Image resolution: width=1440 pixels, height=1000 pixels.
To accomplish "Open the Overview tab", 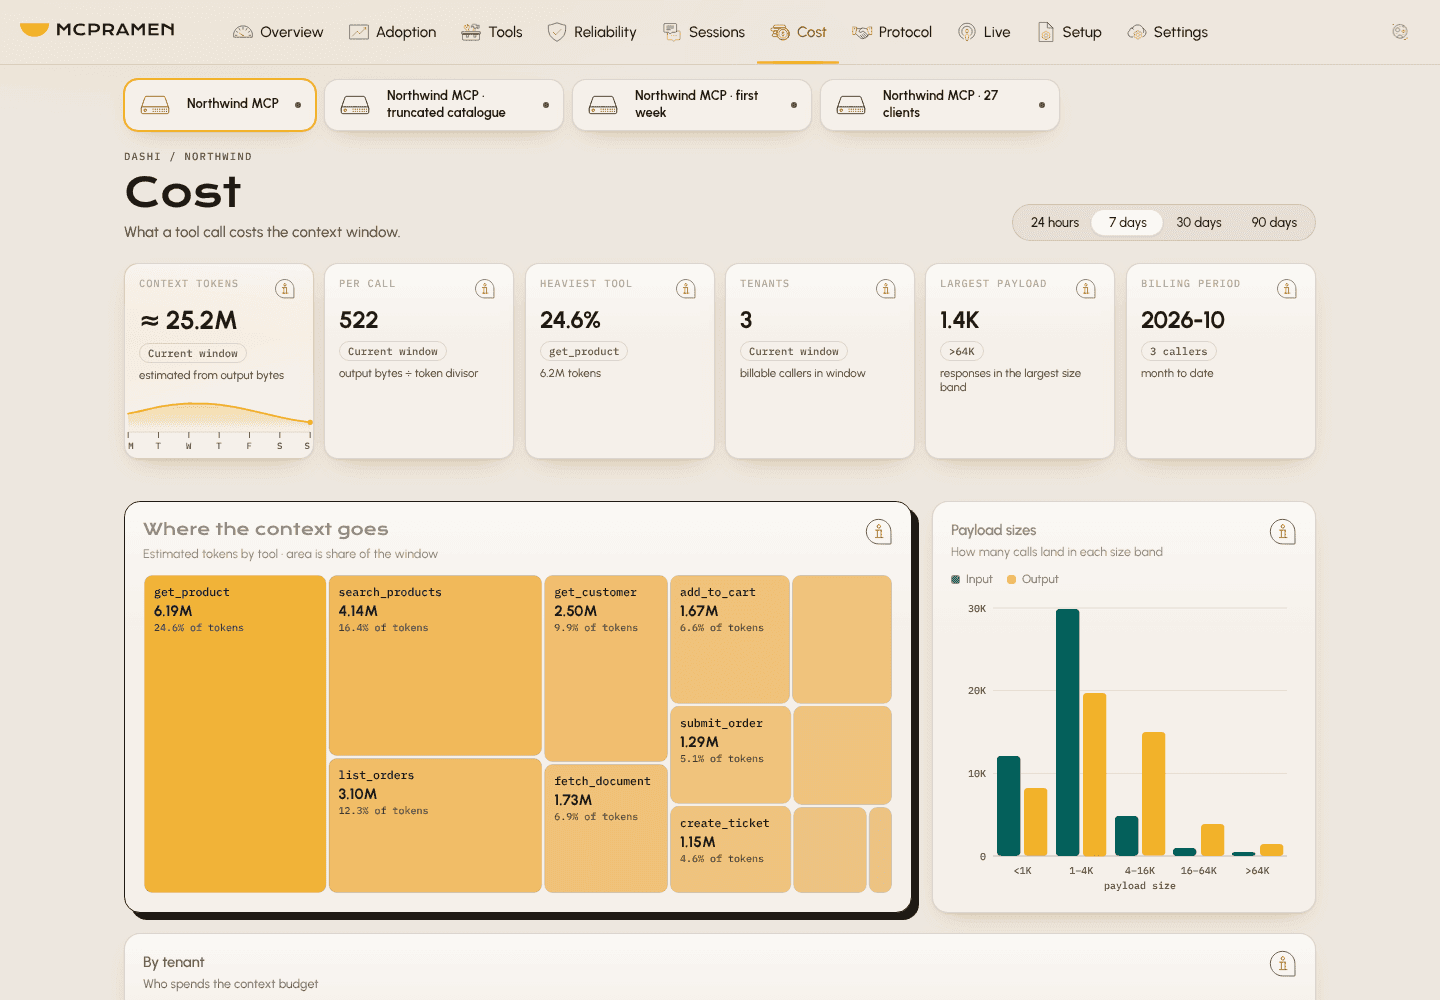I will [278, 32].
